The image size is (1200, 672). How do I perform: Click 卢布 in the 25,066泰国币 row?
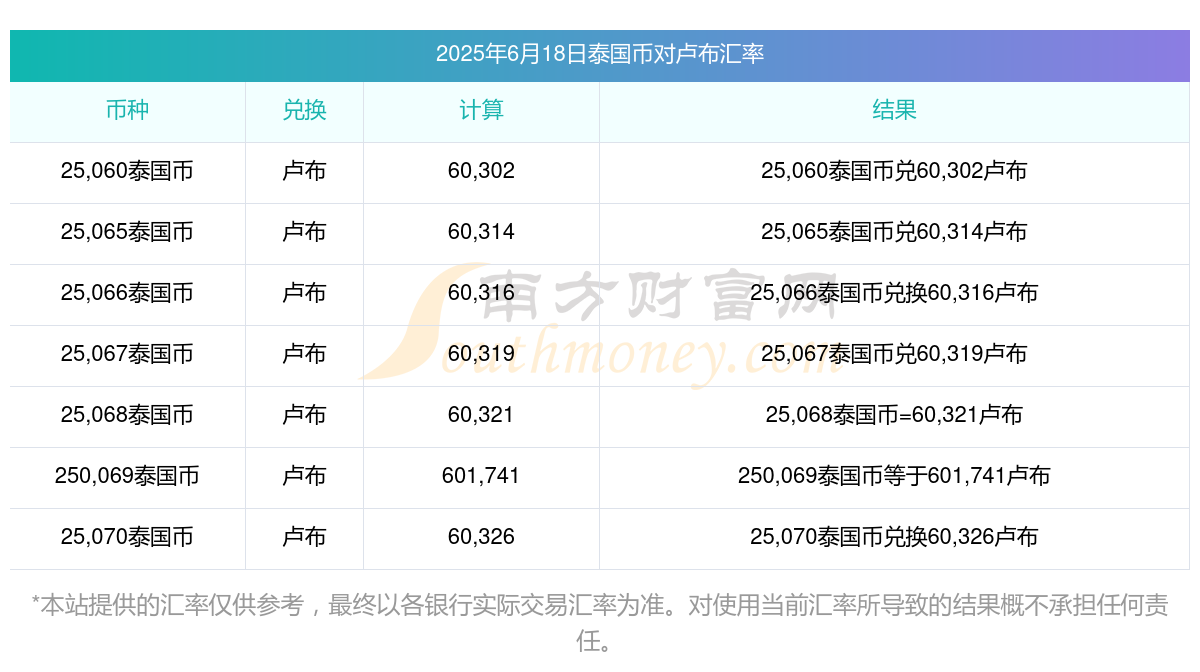[304, 293]
